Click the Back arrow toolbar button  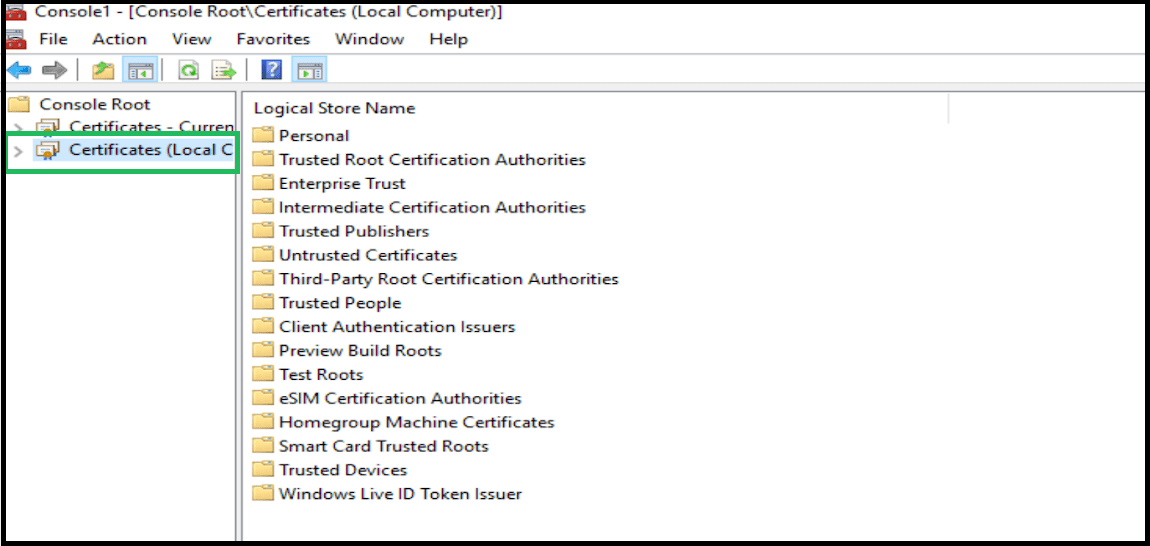[19, 70]
